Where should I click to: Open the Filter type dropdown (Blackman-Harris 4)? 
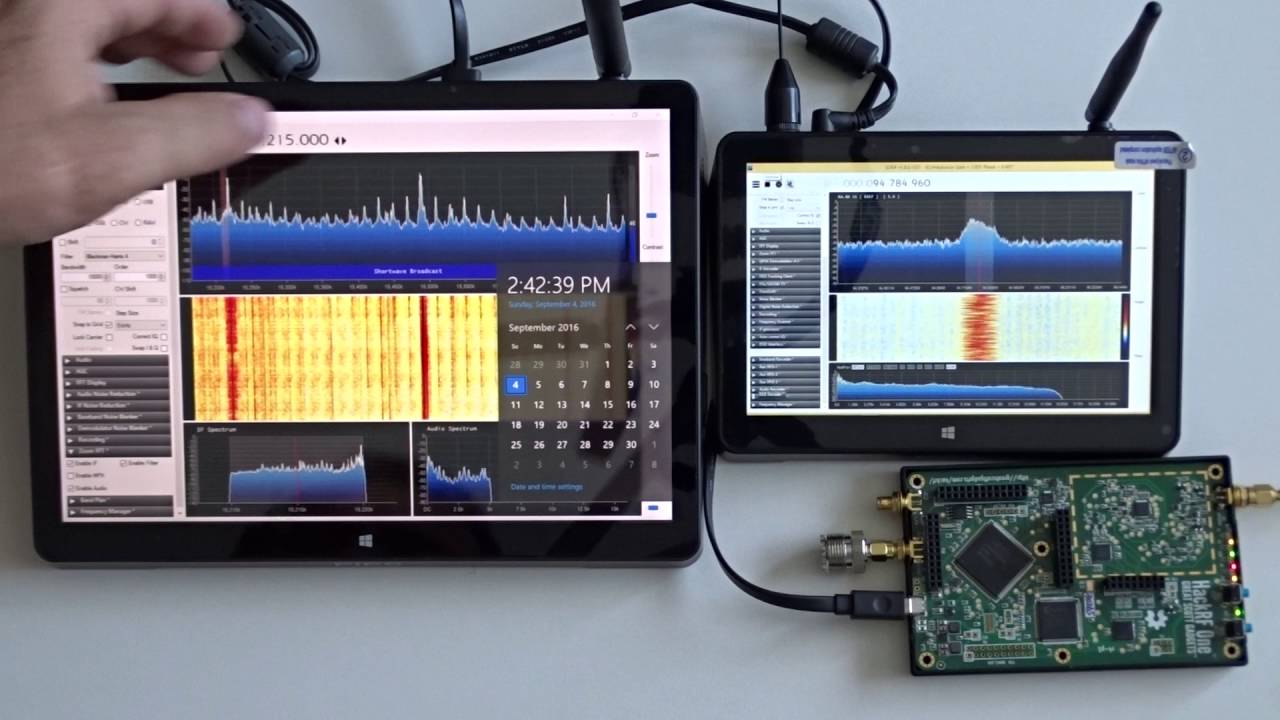pyautogui.click(x=125, y=256)
